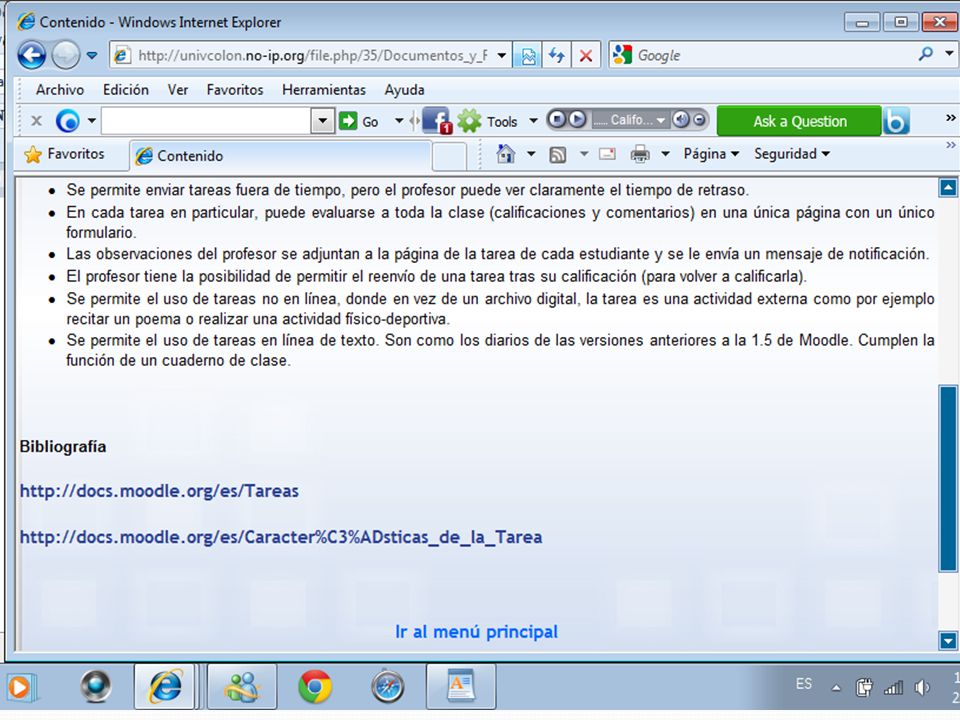This screenshot has height=720, width=960.
Task: Expand the Tools dropdown arrow
Action: 533,121
